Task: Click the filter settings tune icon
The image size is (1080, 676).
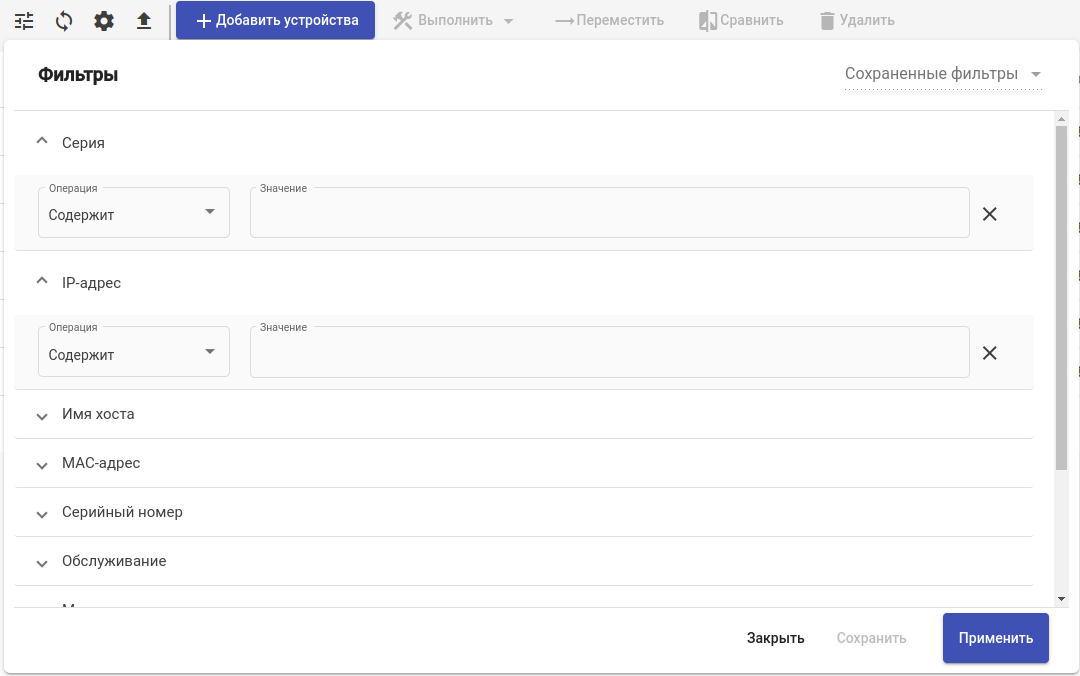Action: click(x=24, y=20)
